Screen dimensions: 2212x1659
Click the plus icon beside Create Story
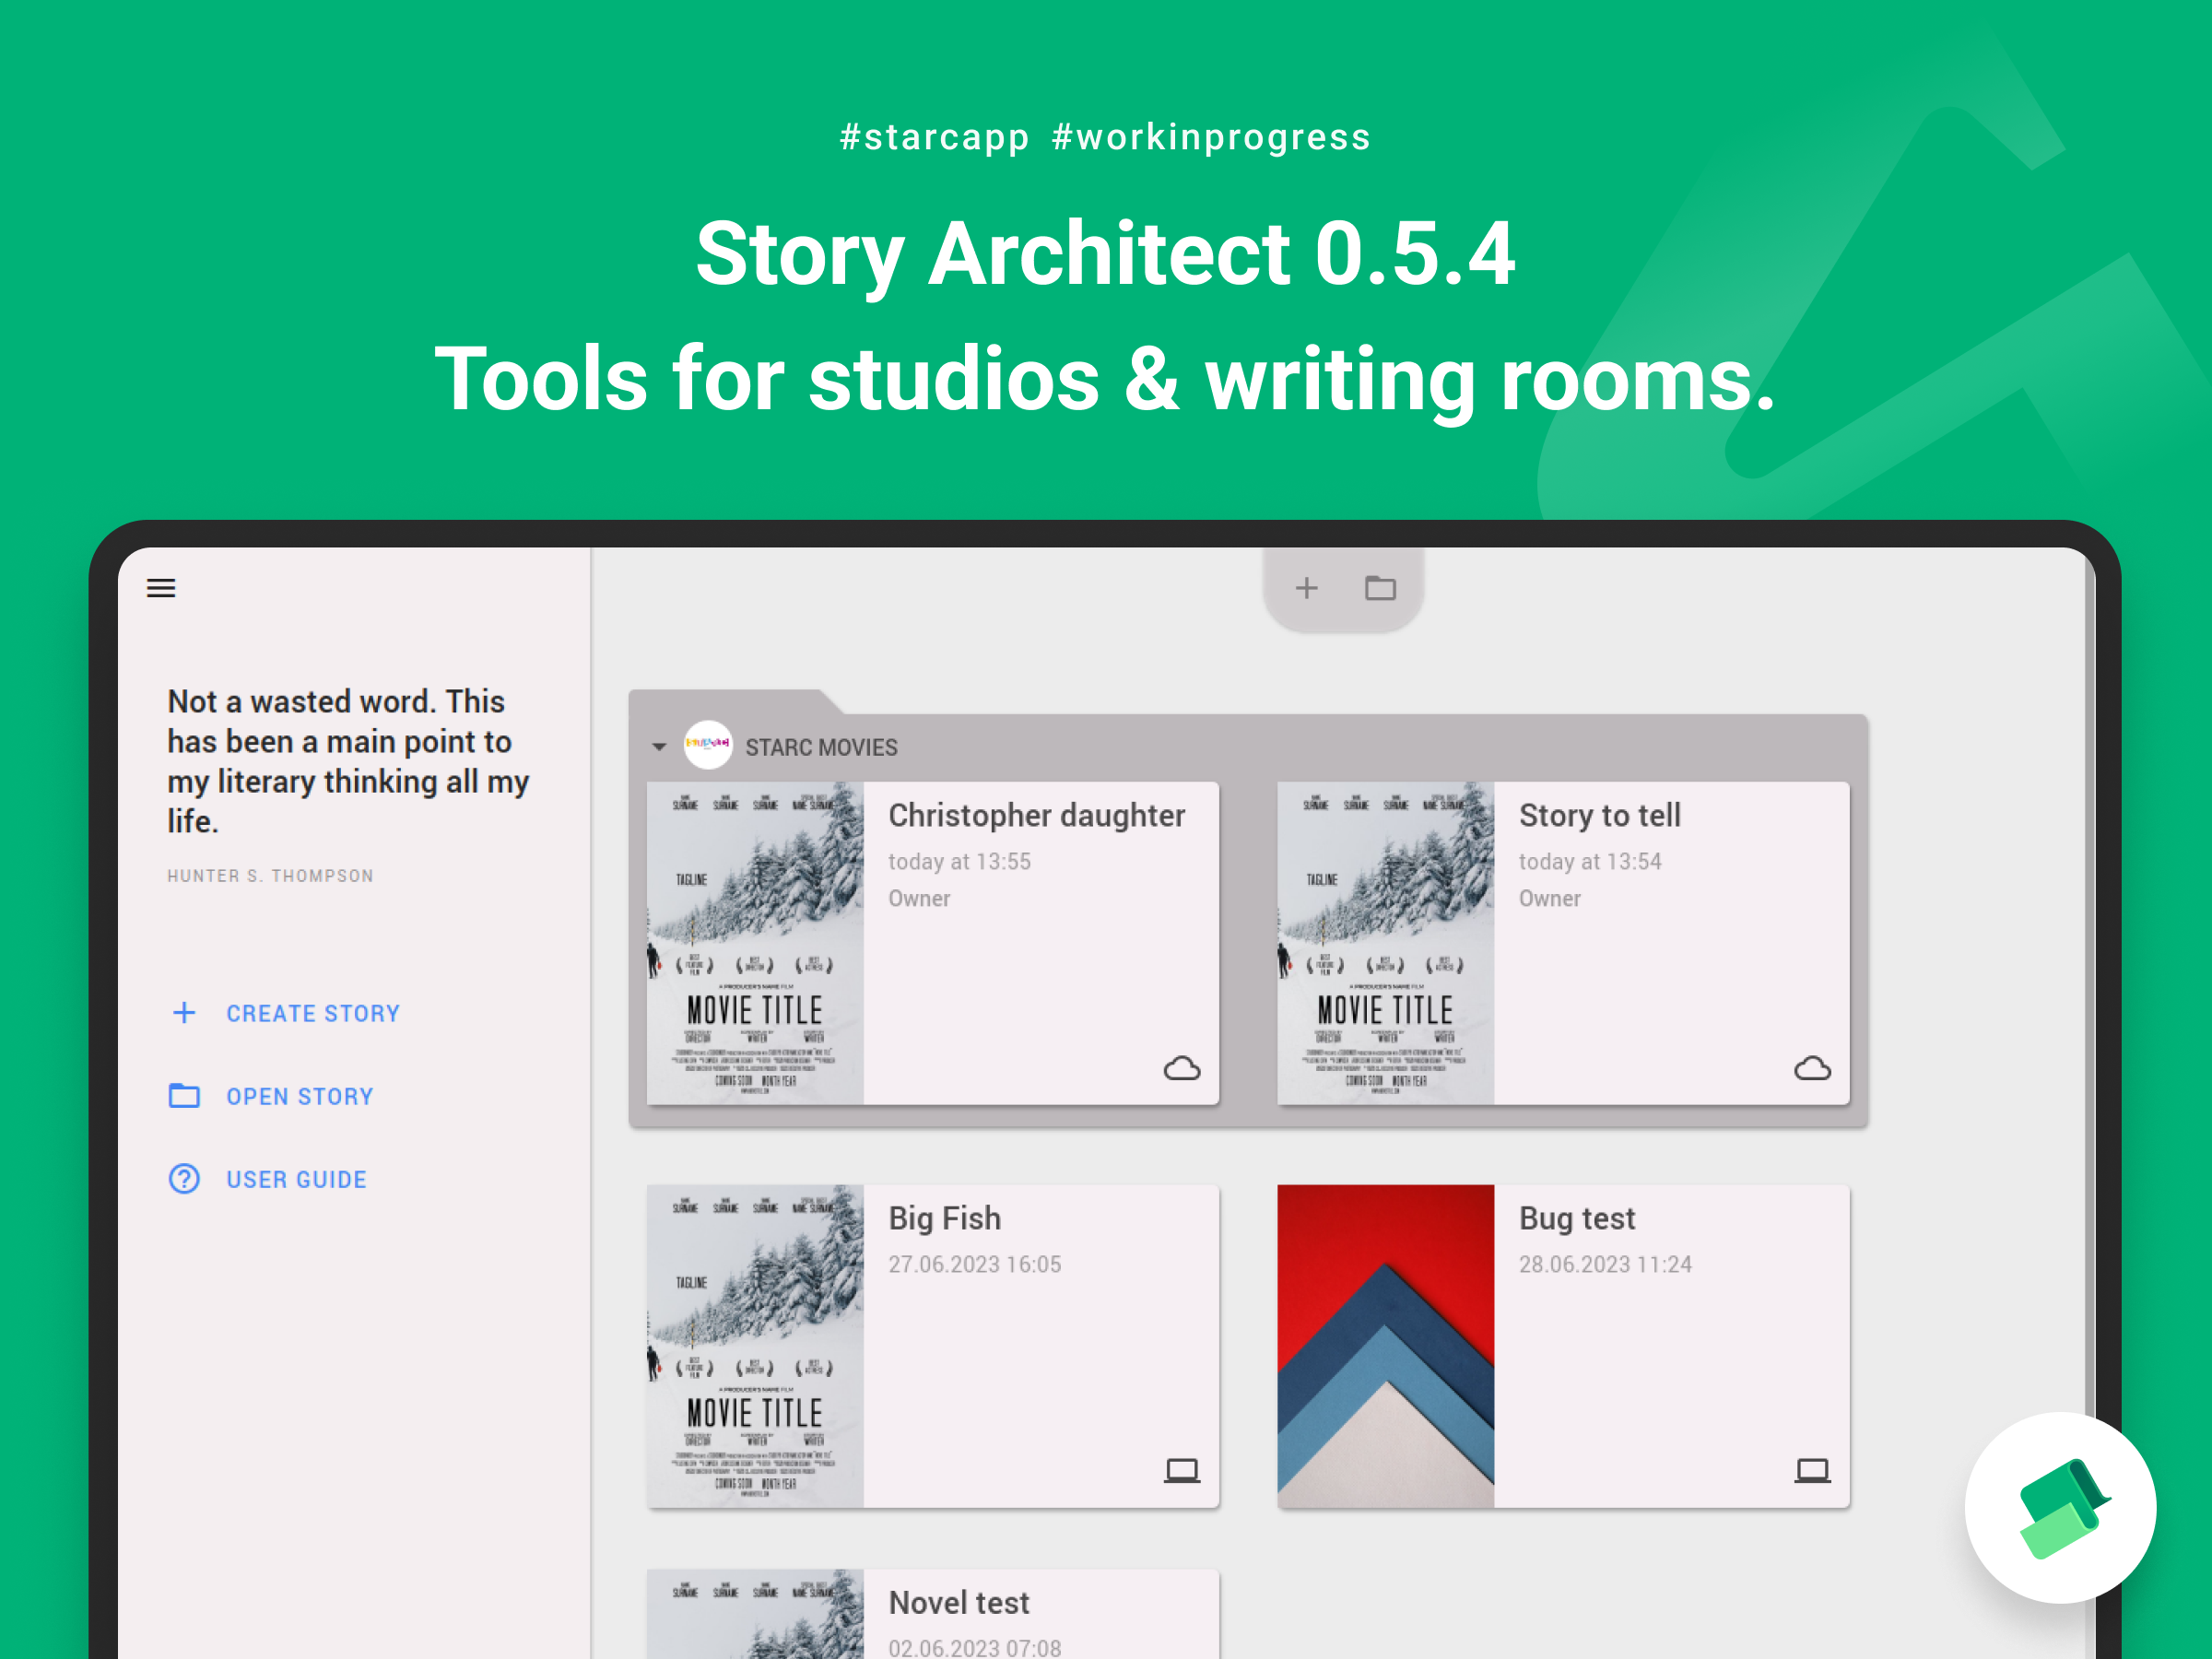click(184, 1013)
